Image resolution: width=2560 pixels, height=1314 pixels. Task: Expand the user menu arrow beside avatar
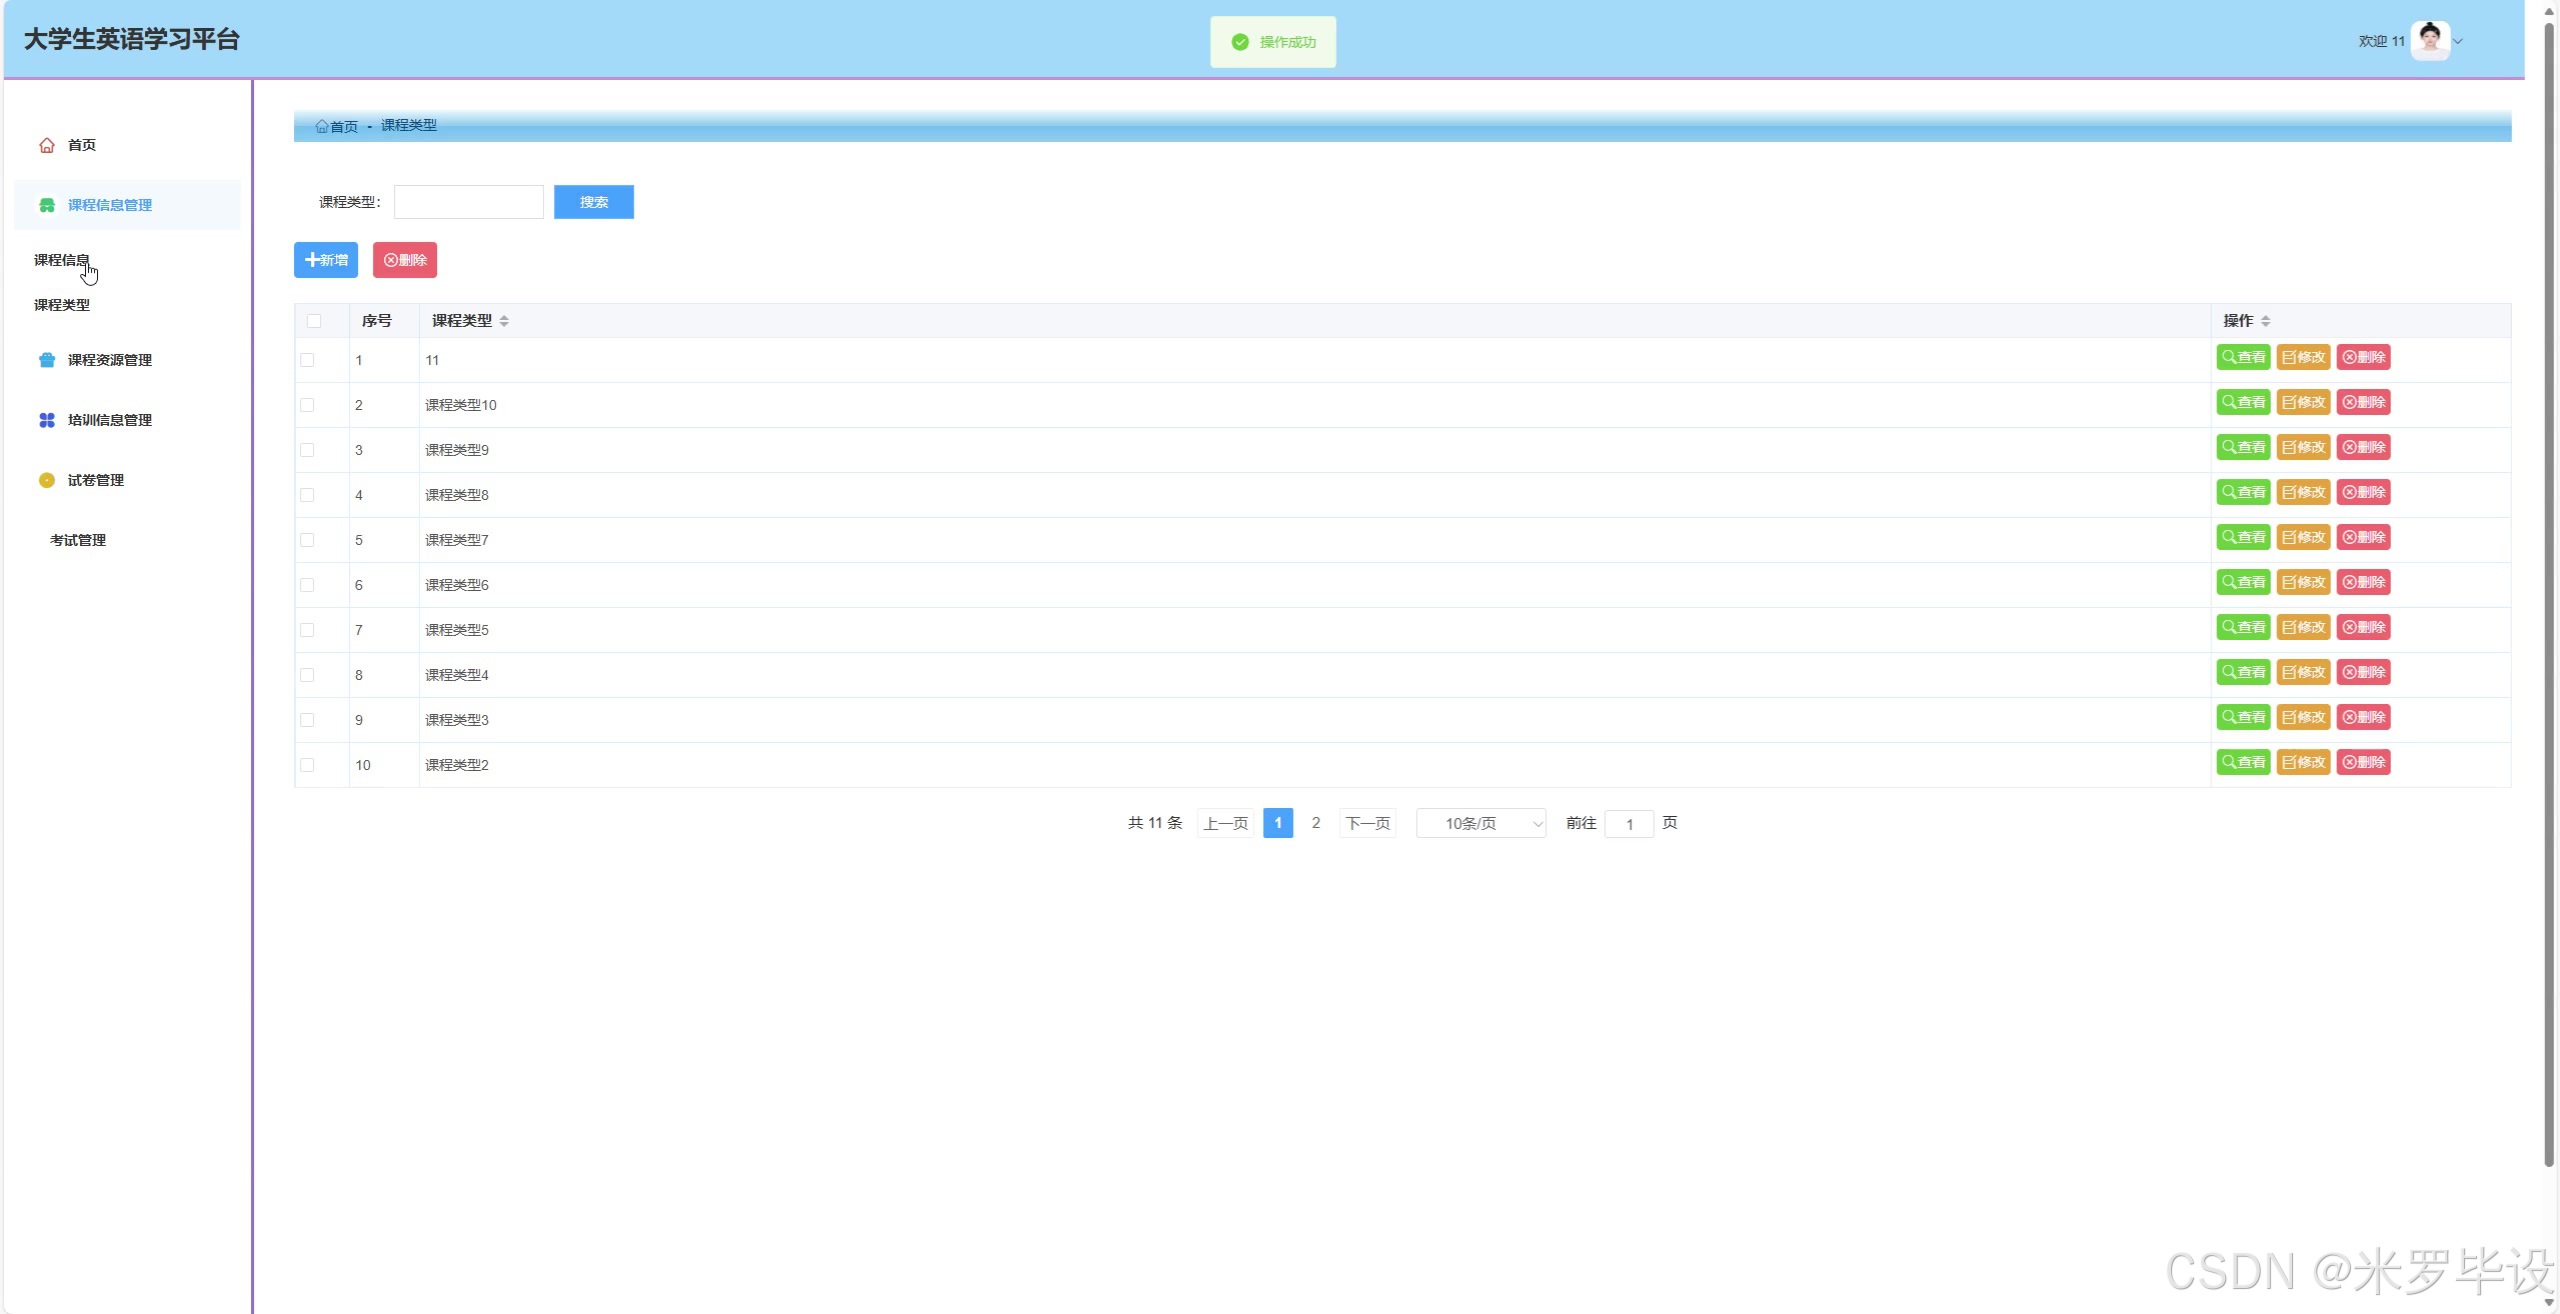(x=2458, y=41)
